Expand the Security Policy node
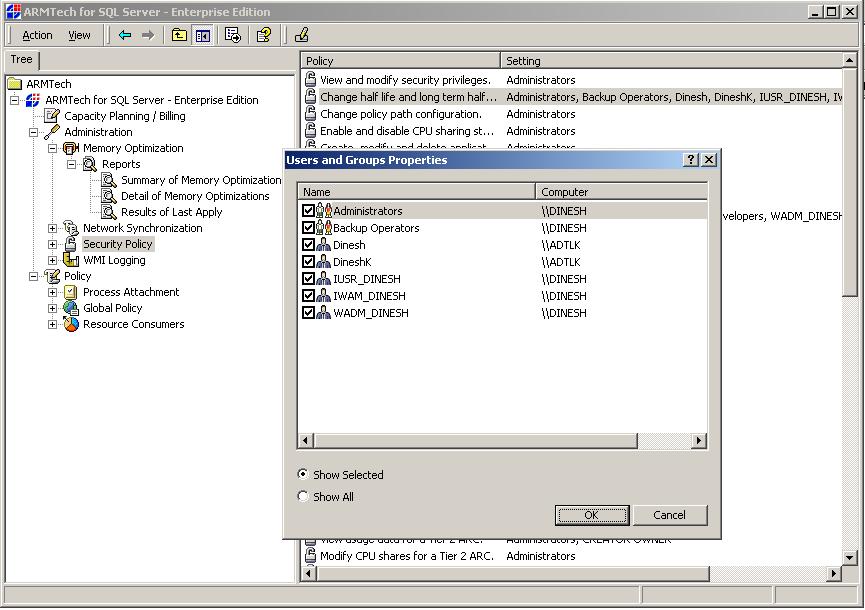This screenshot has width=865, height=610. (52, 244)
